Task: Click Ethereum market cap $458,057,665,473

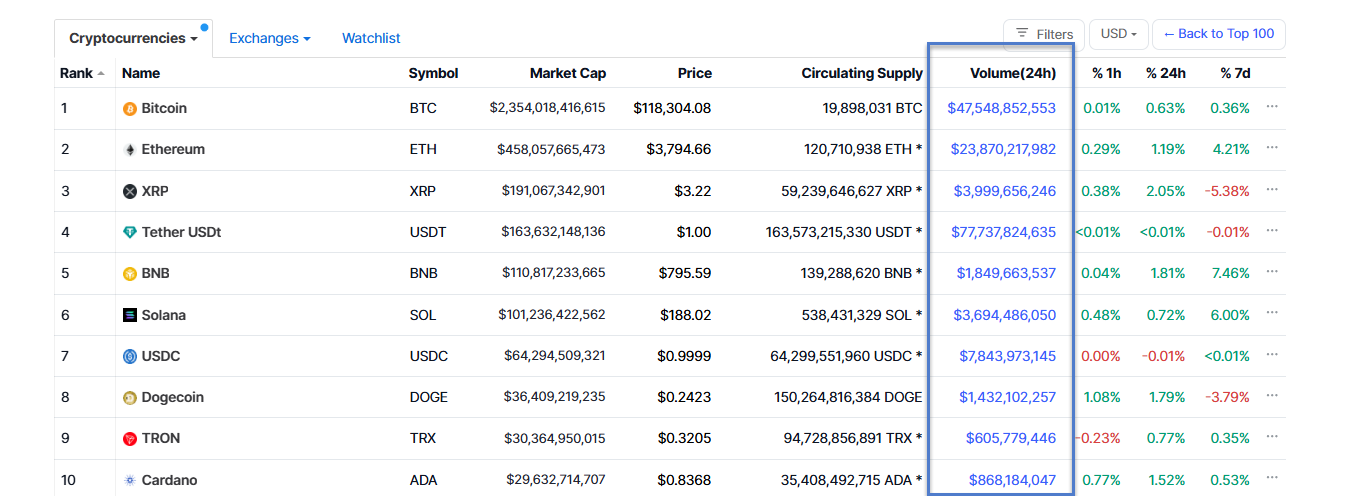Action: [x=551, y=149]
